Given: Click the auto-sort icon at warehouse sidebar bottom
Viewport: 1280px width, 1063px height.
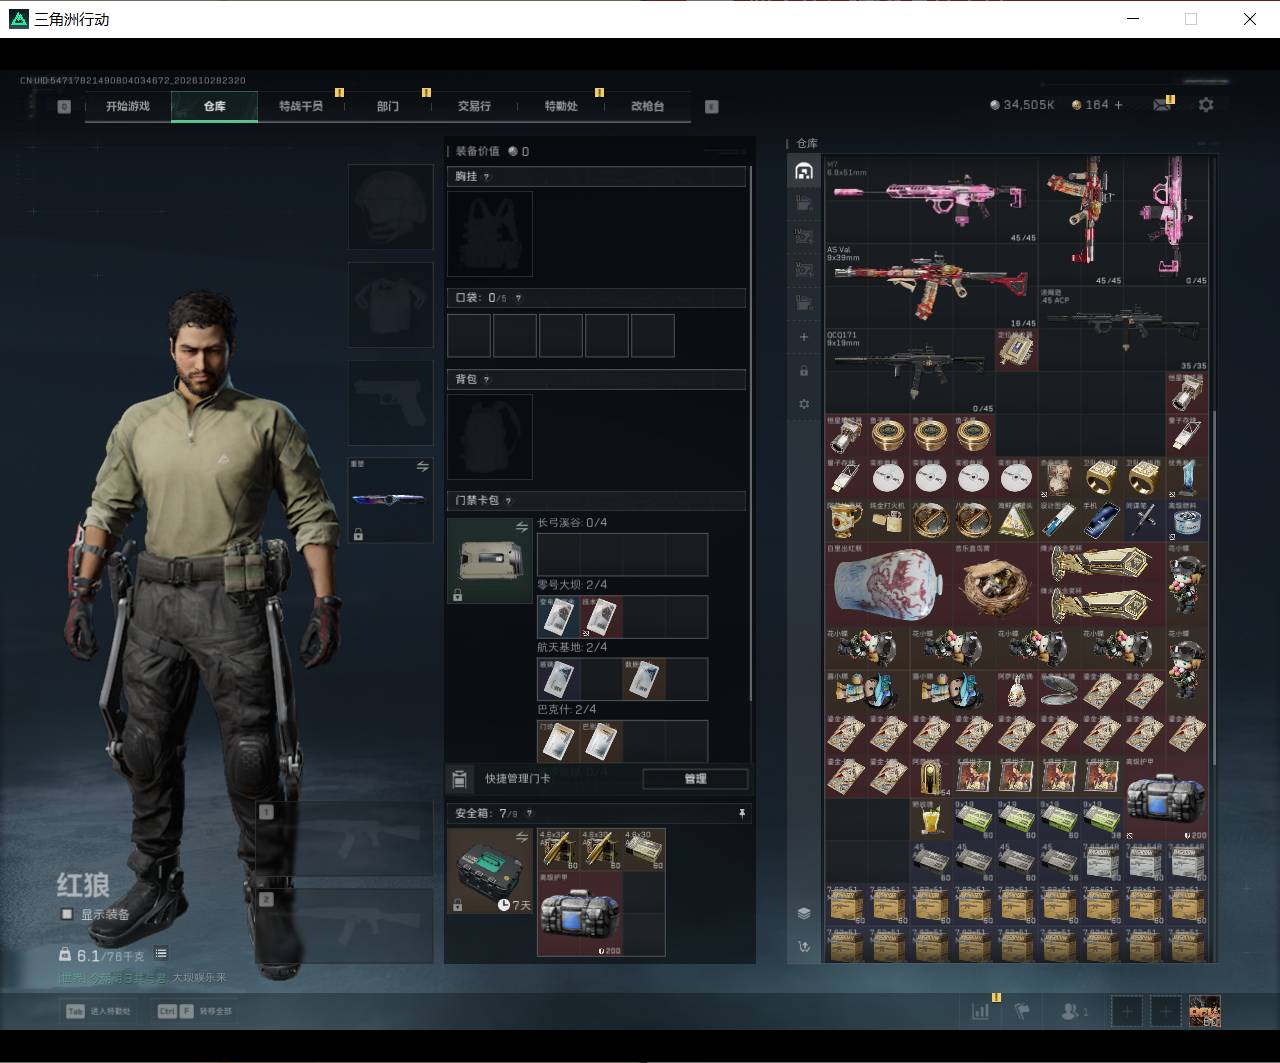Looking at the screenshot, I should (x=804, y=946).
